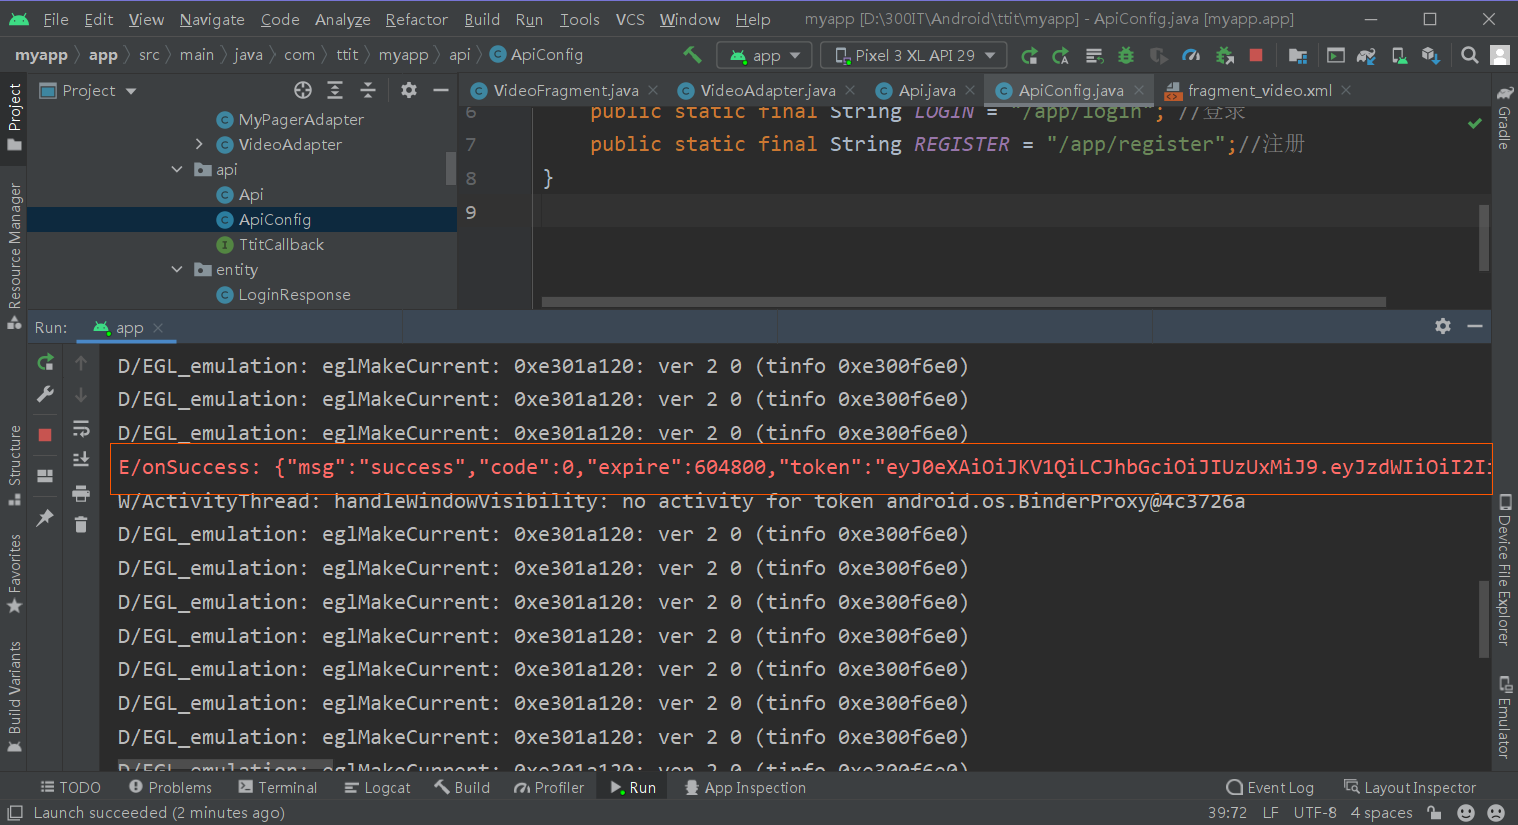
Task: Click red Stop icon in Run panel
Action: 45,435
